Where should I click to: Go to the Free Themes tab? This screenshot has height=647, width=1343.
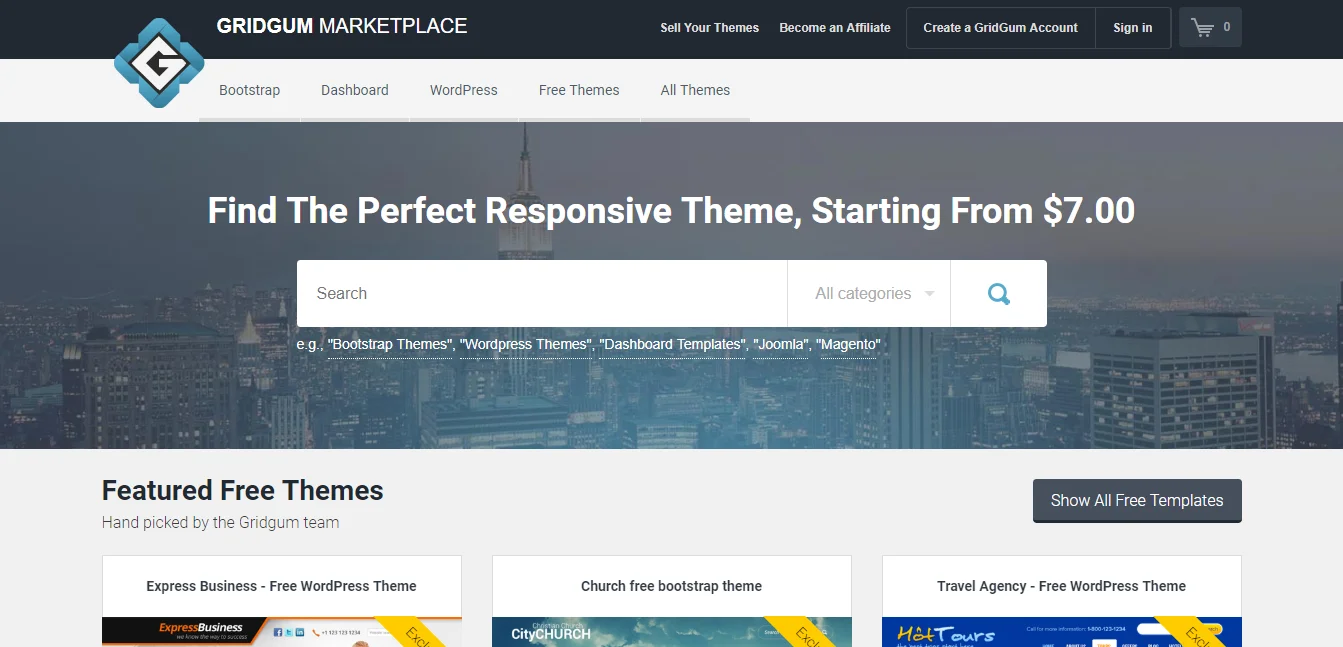[579, 90]
